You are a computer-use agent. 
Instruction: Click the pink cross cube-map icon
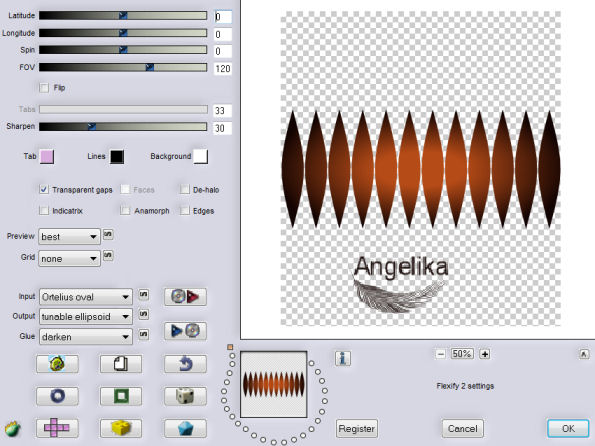point(57,428)
